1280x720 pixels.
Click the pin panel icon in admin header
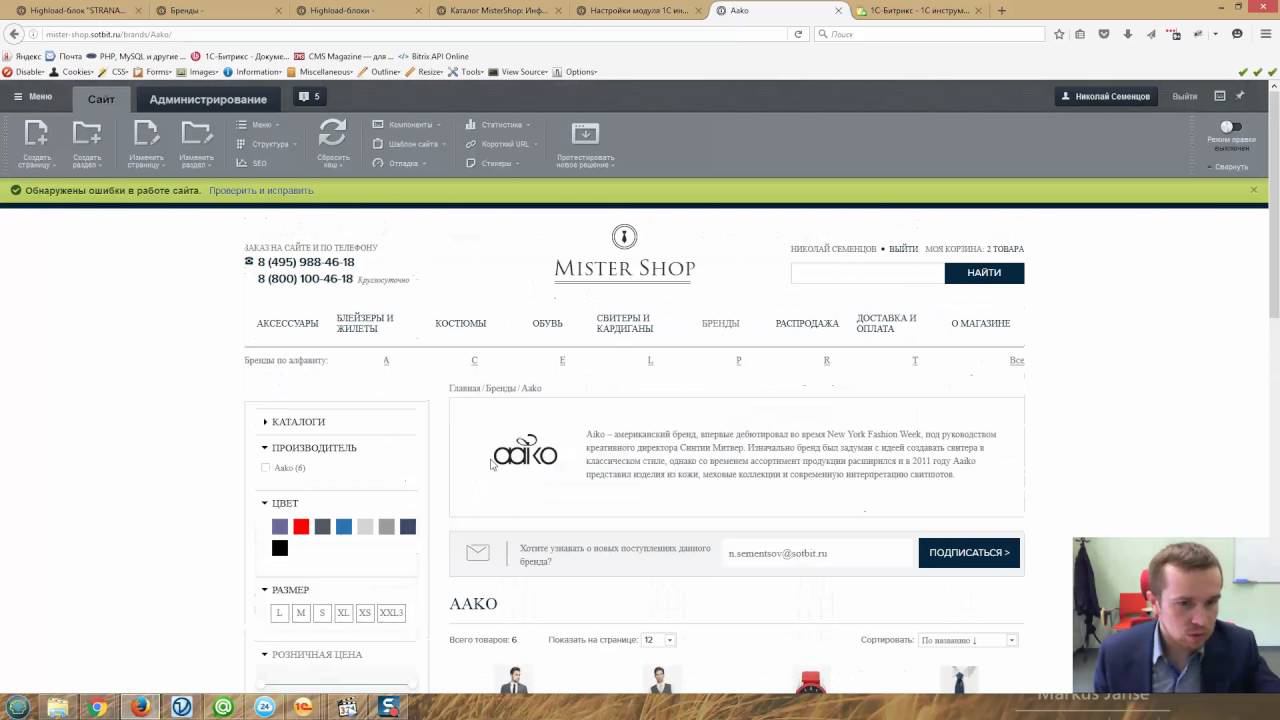pyautogui.click(x=1240, y=96)
